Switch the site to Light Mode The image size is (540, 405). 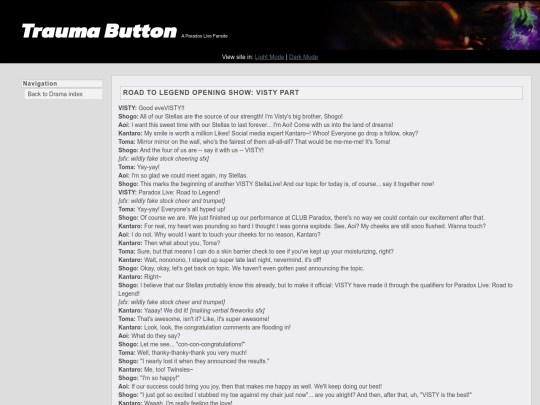[269, 57]
